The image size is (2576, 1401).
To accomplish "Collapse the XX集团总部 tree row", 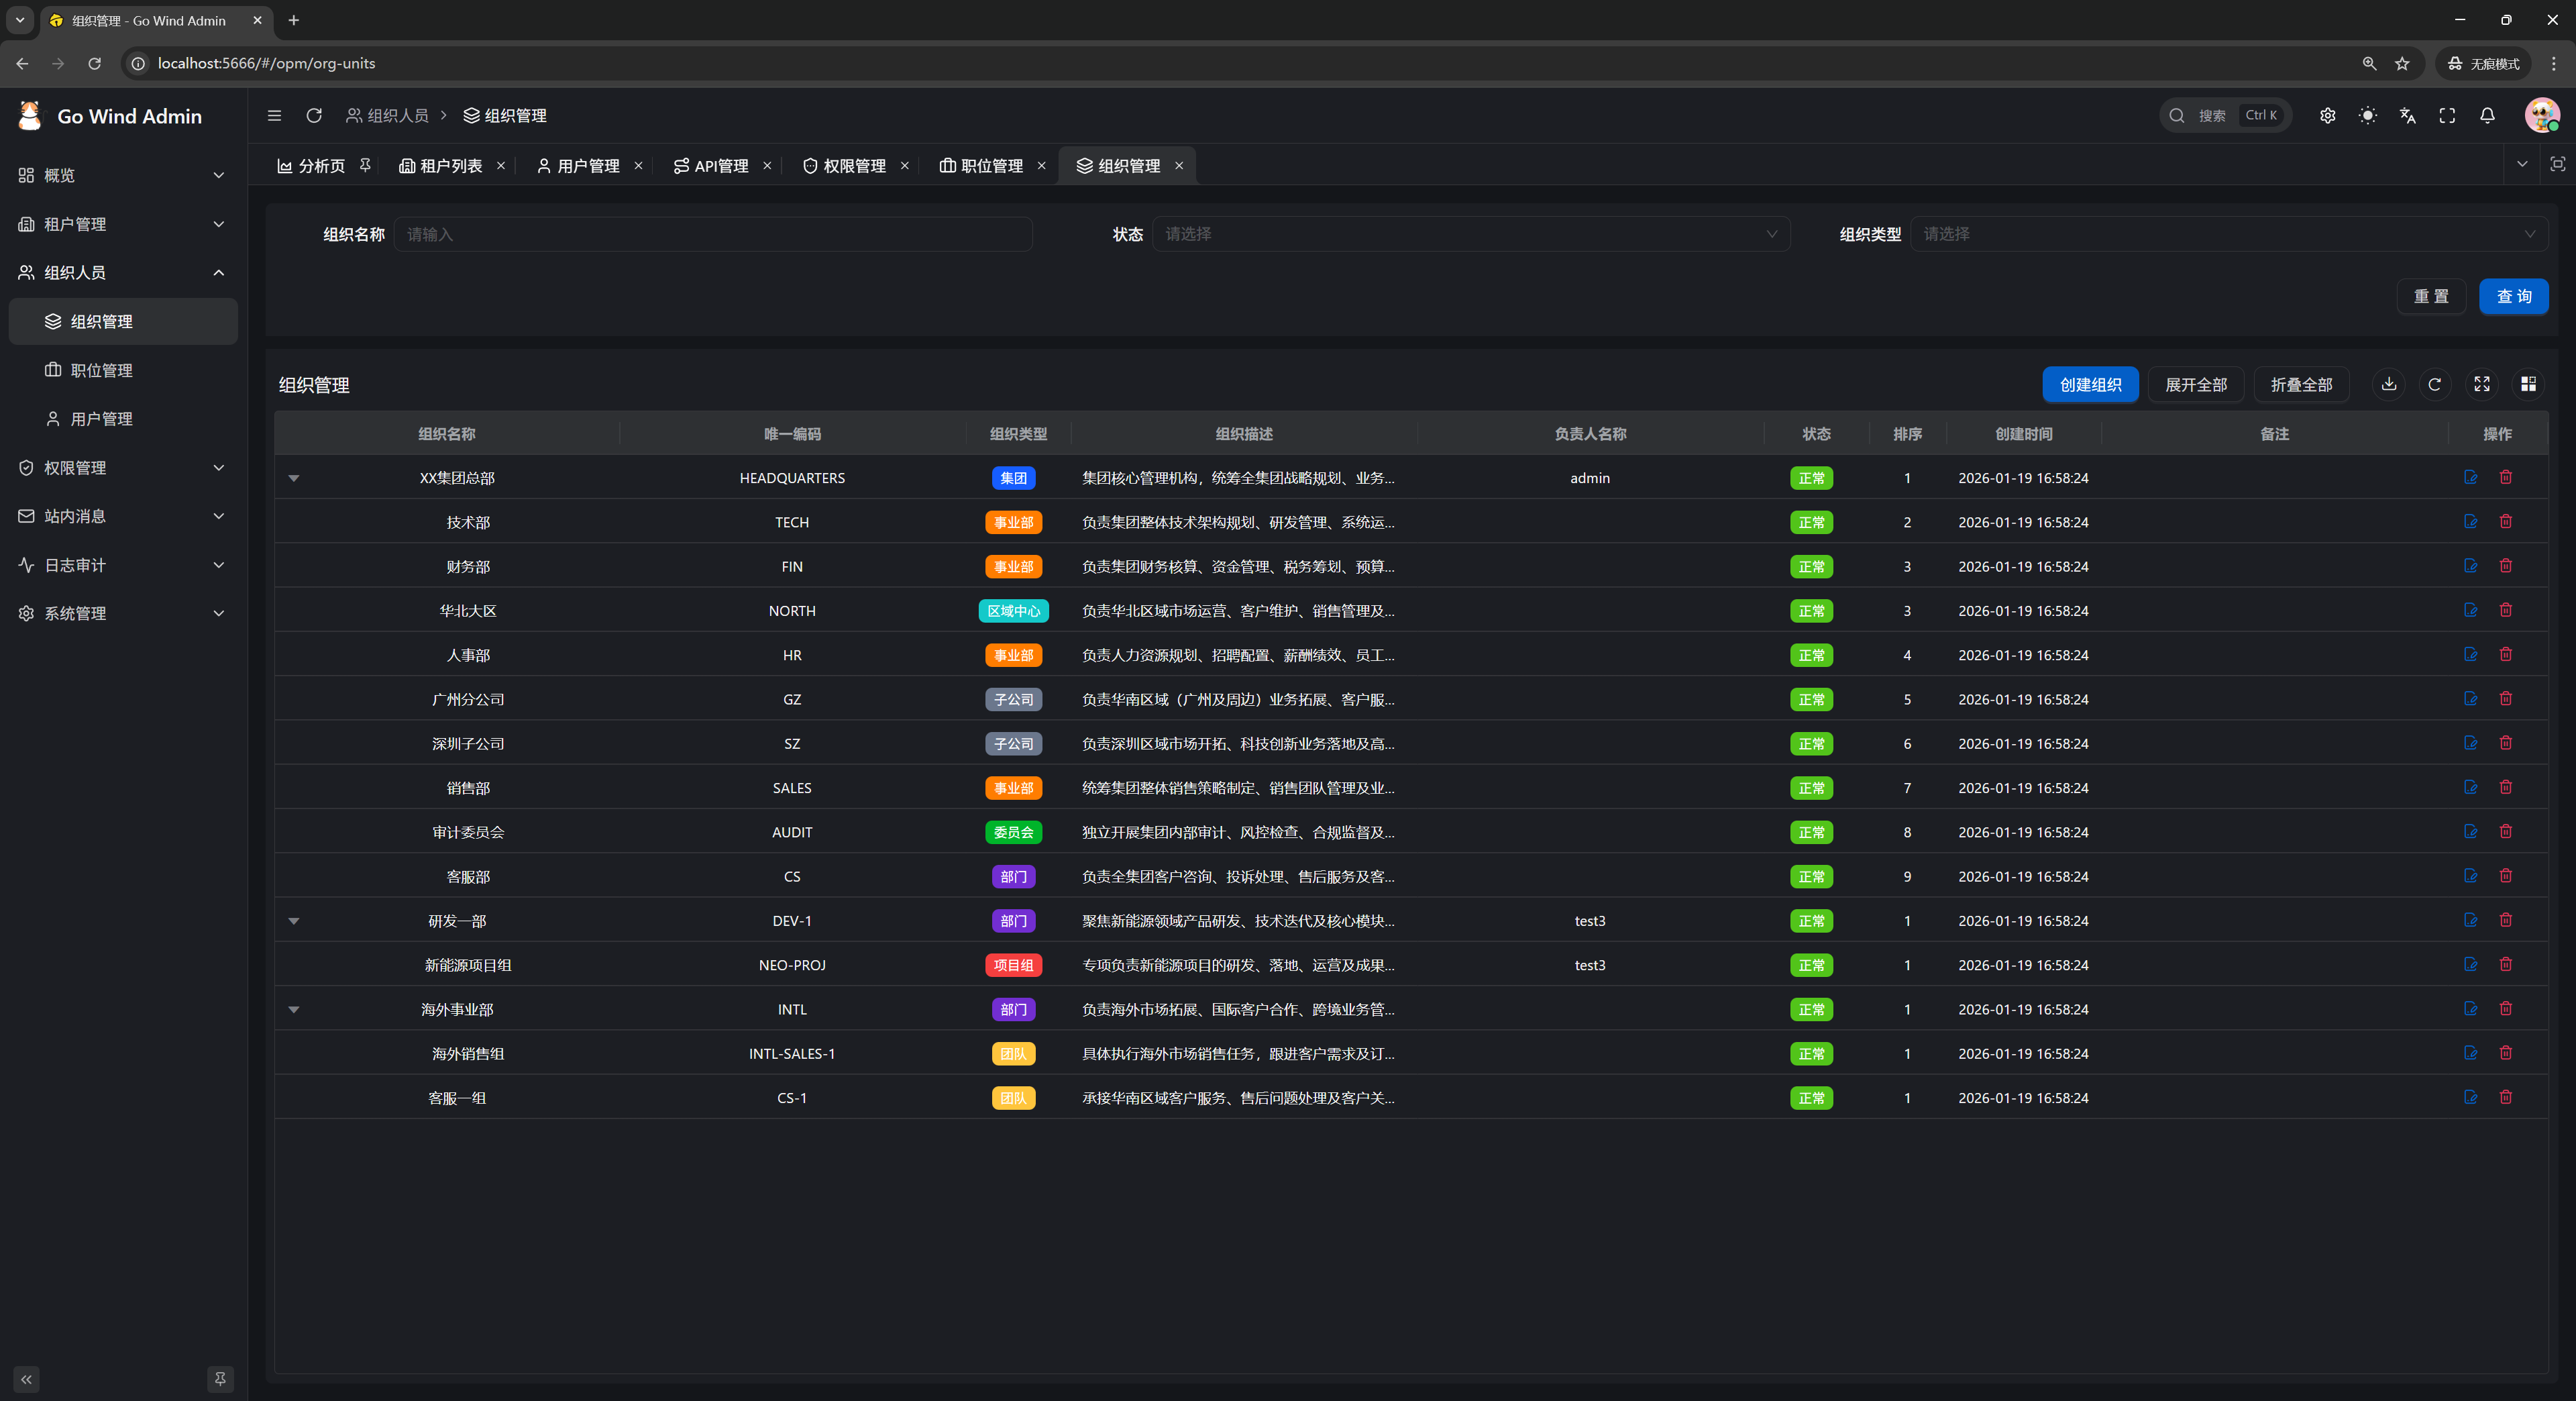I will click(x=294, y=478).
